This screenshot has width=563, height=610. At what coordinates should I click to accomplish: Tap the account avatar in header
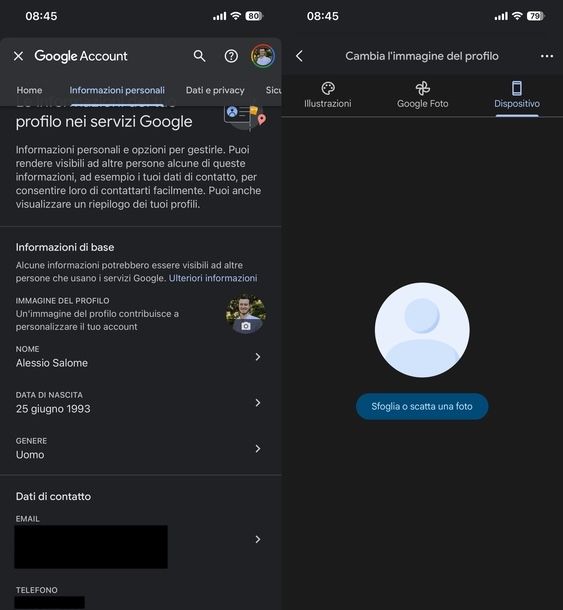click(x=263, y=56)
